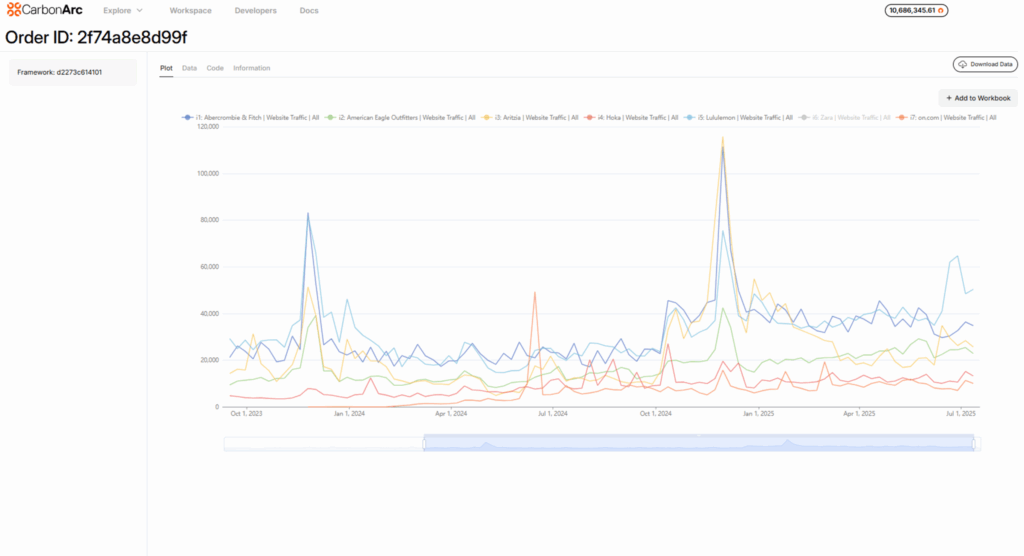Screen dimensions: 1024x556
Task: Open the Explore dropdown menu
Action: coord(123,10)
